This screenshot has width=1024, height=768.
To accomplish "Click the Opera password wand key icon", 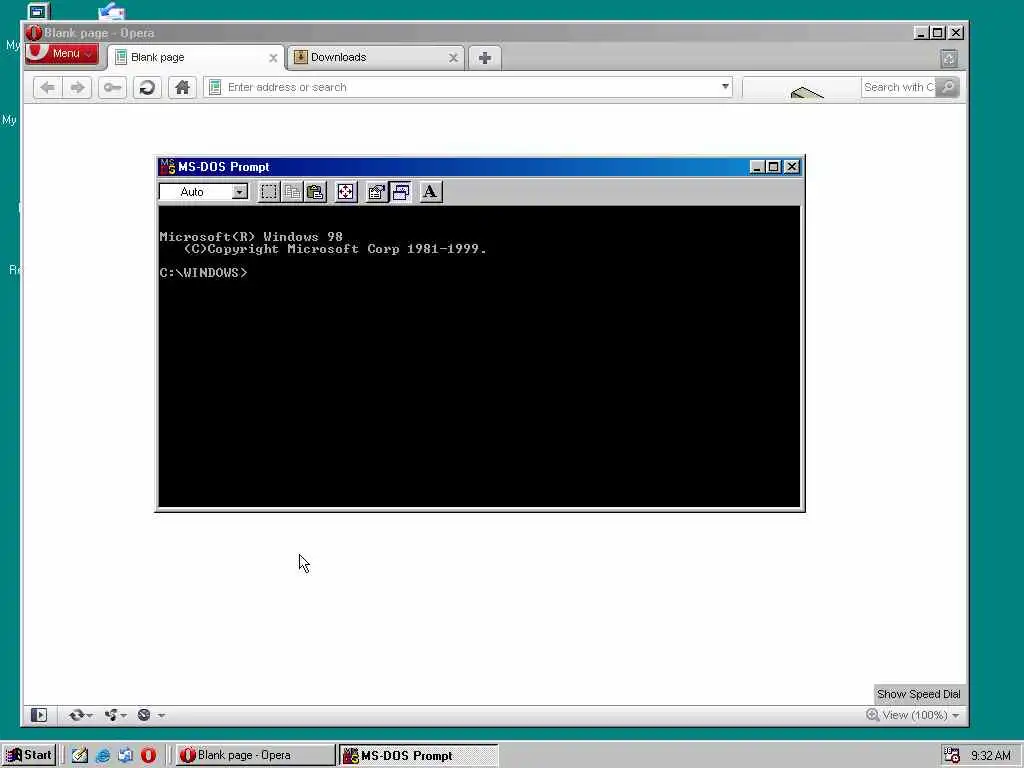I will coord(112,88).
